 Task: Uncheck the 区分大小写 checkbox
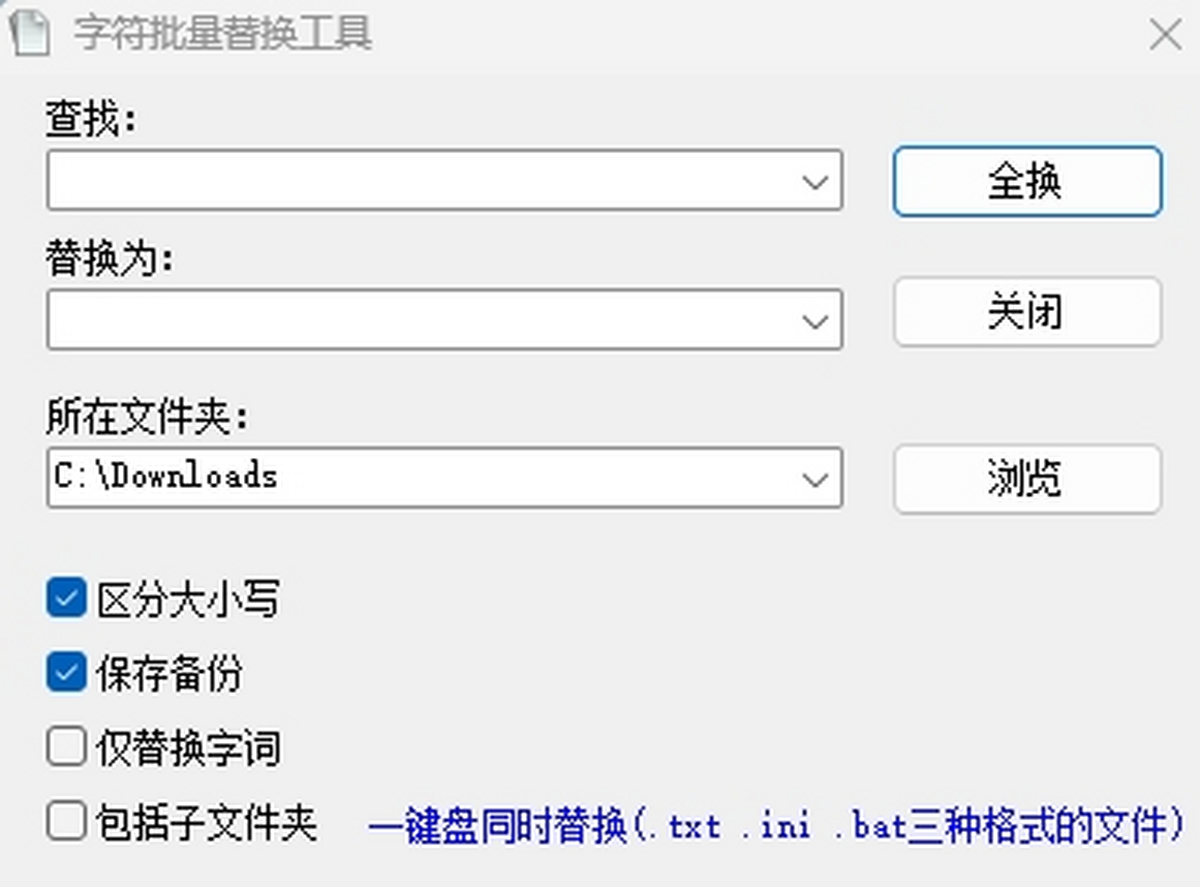pyautogui.click(x=66, y=599)
